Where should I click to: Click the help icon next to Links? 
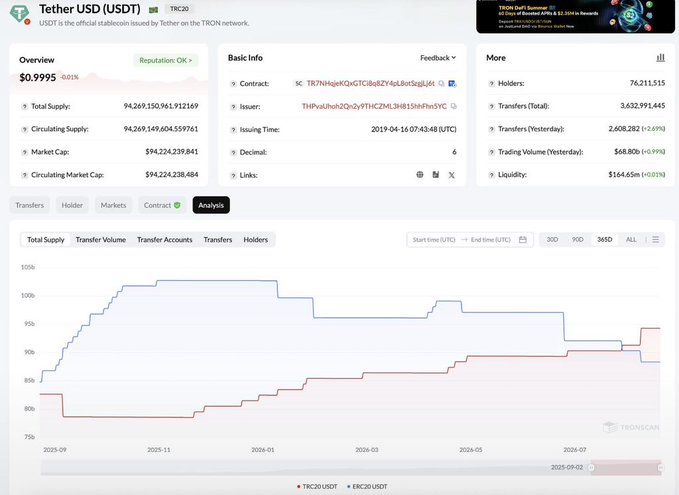tap(233, 175)
